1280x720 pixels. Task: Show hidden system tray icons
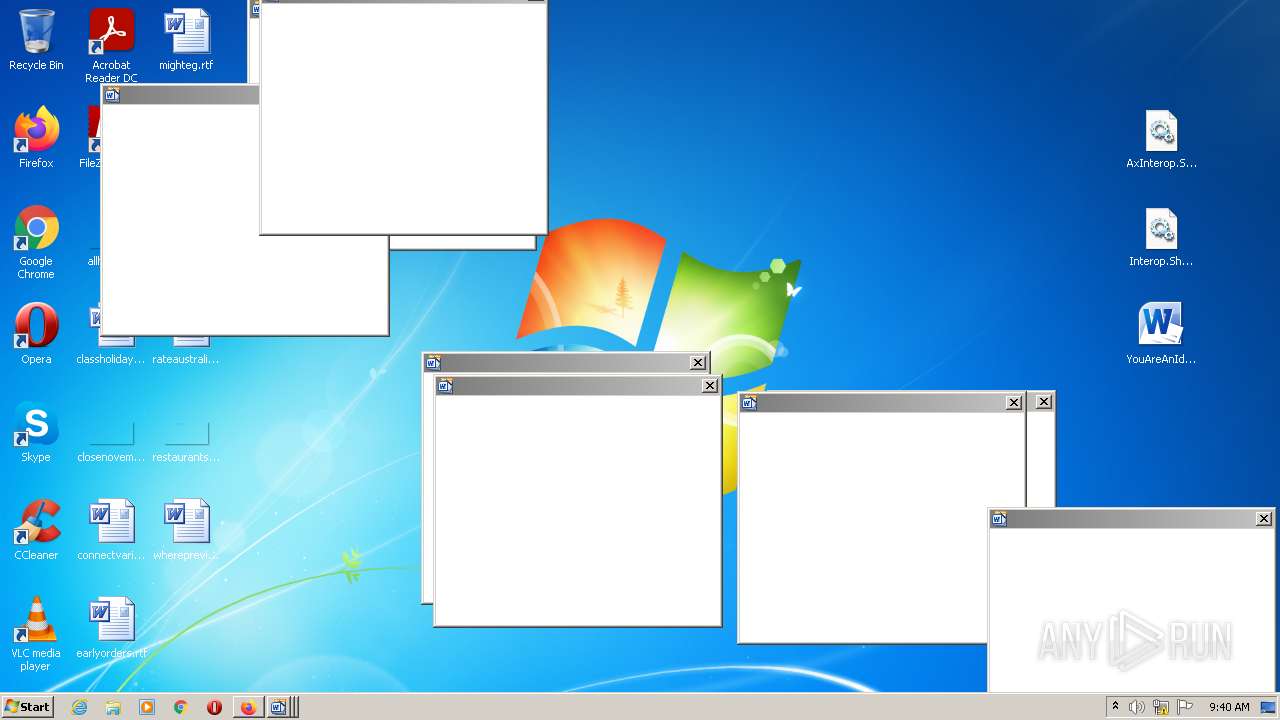pos(1115,706)
